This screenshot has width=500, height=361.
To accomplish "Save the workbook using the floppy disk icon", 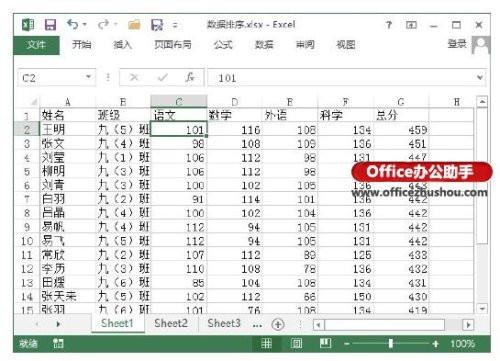I will pos(50,25).
